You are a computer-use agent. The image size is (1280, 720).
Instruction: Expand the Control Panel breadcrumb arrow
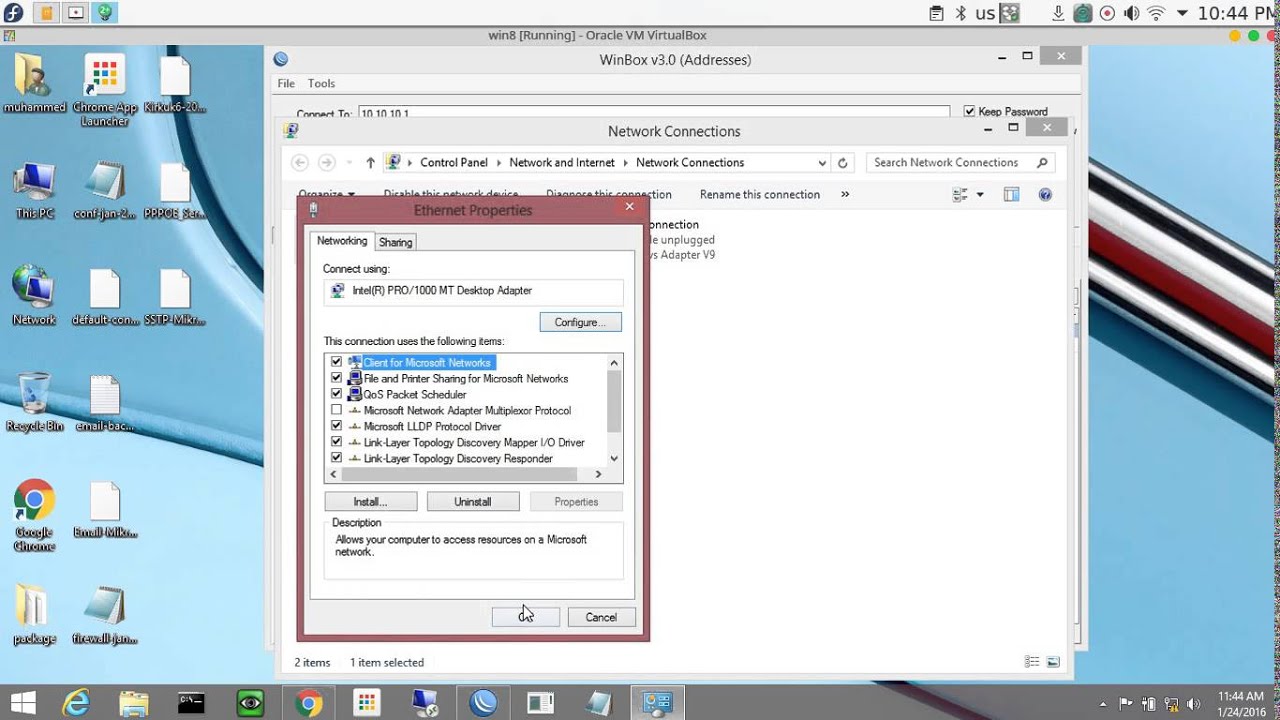pos(499,162)
